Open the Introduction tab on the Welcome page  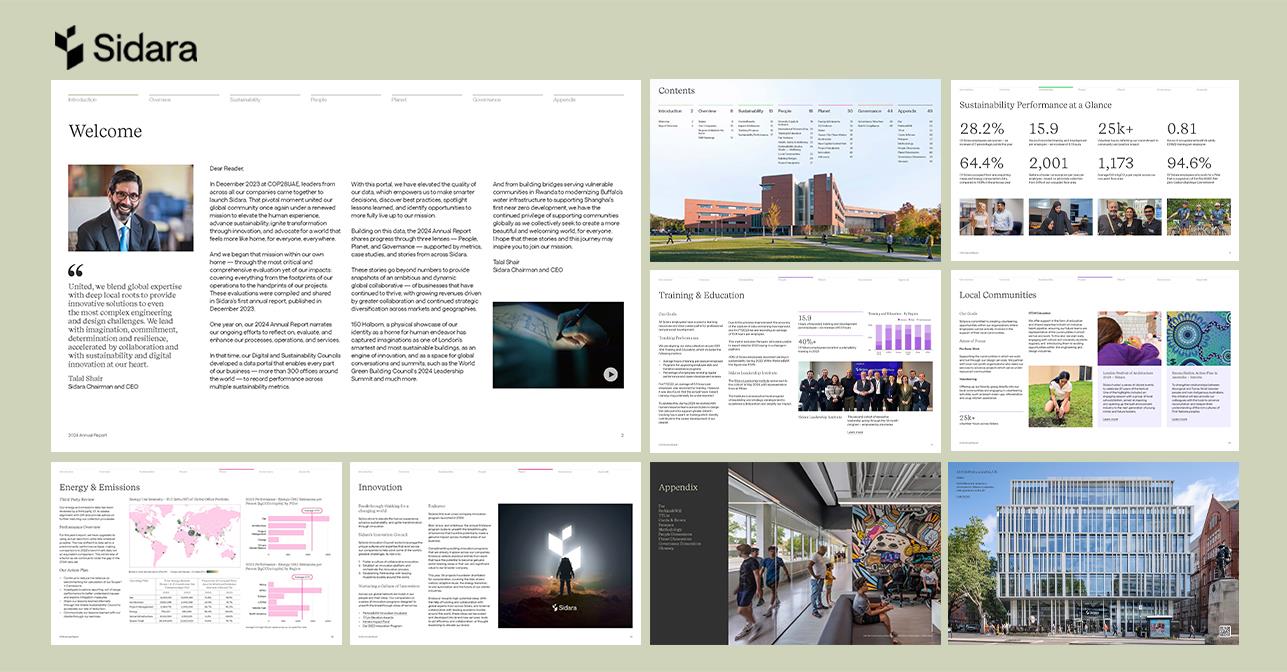84,100
